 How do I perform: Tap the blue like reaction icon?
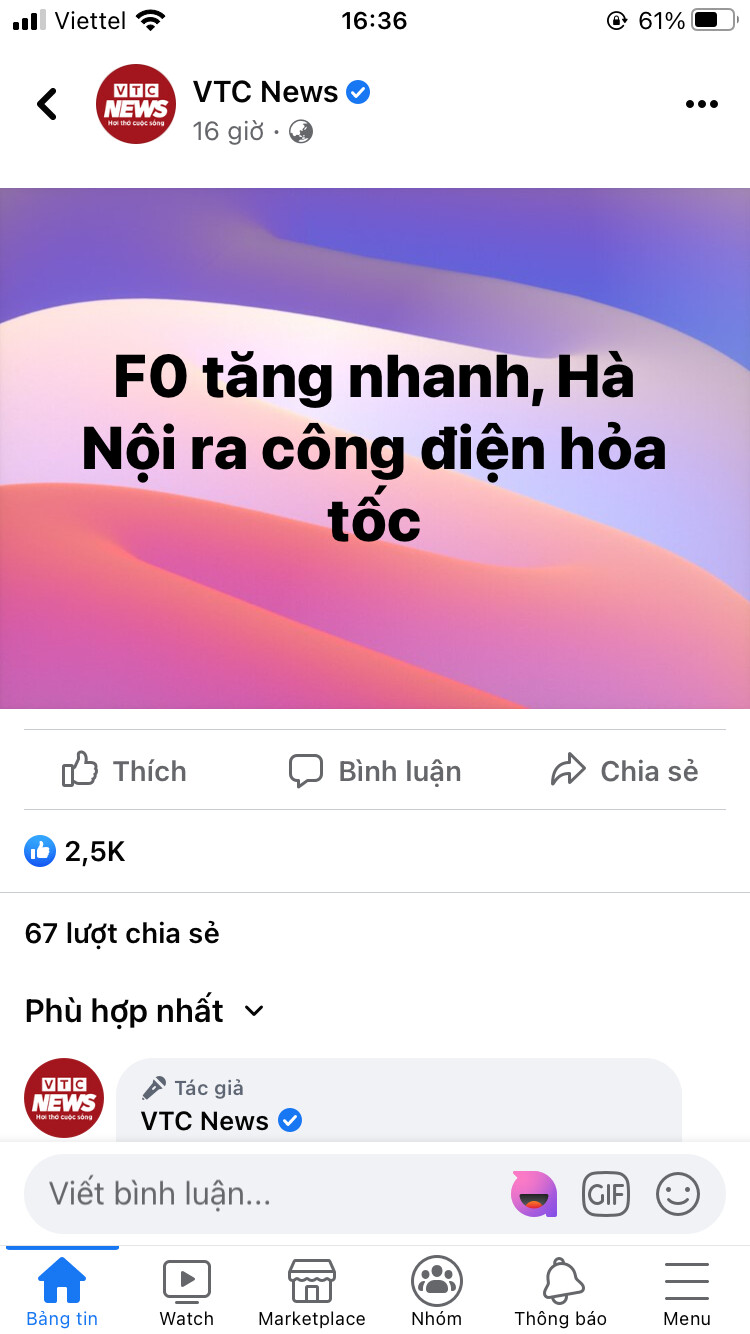[40, 851]
